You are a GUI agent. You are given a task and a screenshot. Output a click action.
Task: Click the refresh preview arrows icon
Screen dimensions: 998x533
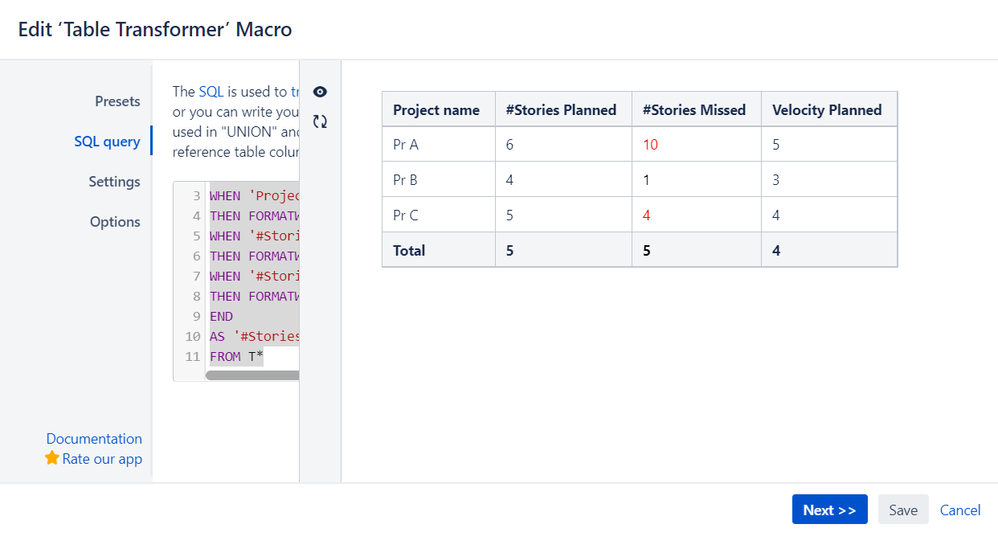[320, 122]
